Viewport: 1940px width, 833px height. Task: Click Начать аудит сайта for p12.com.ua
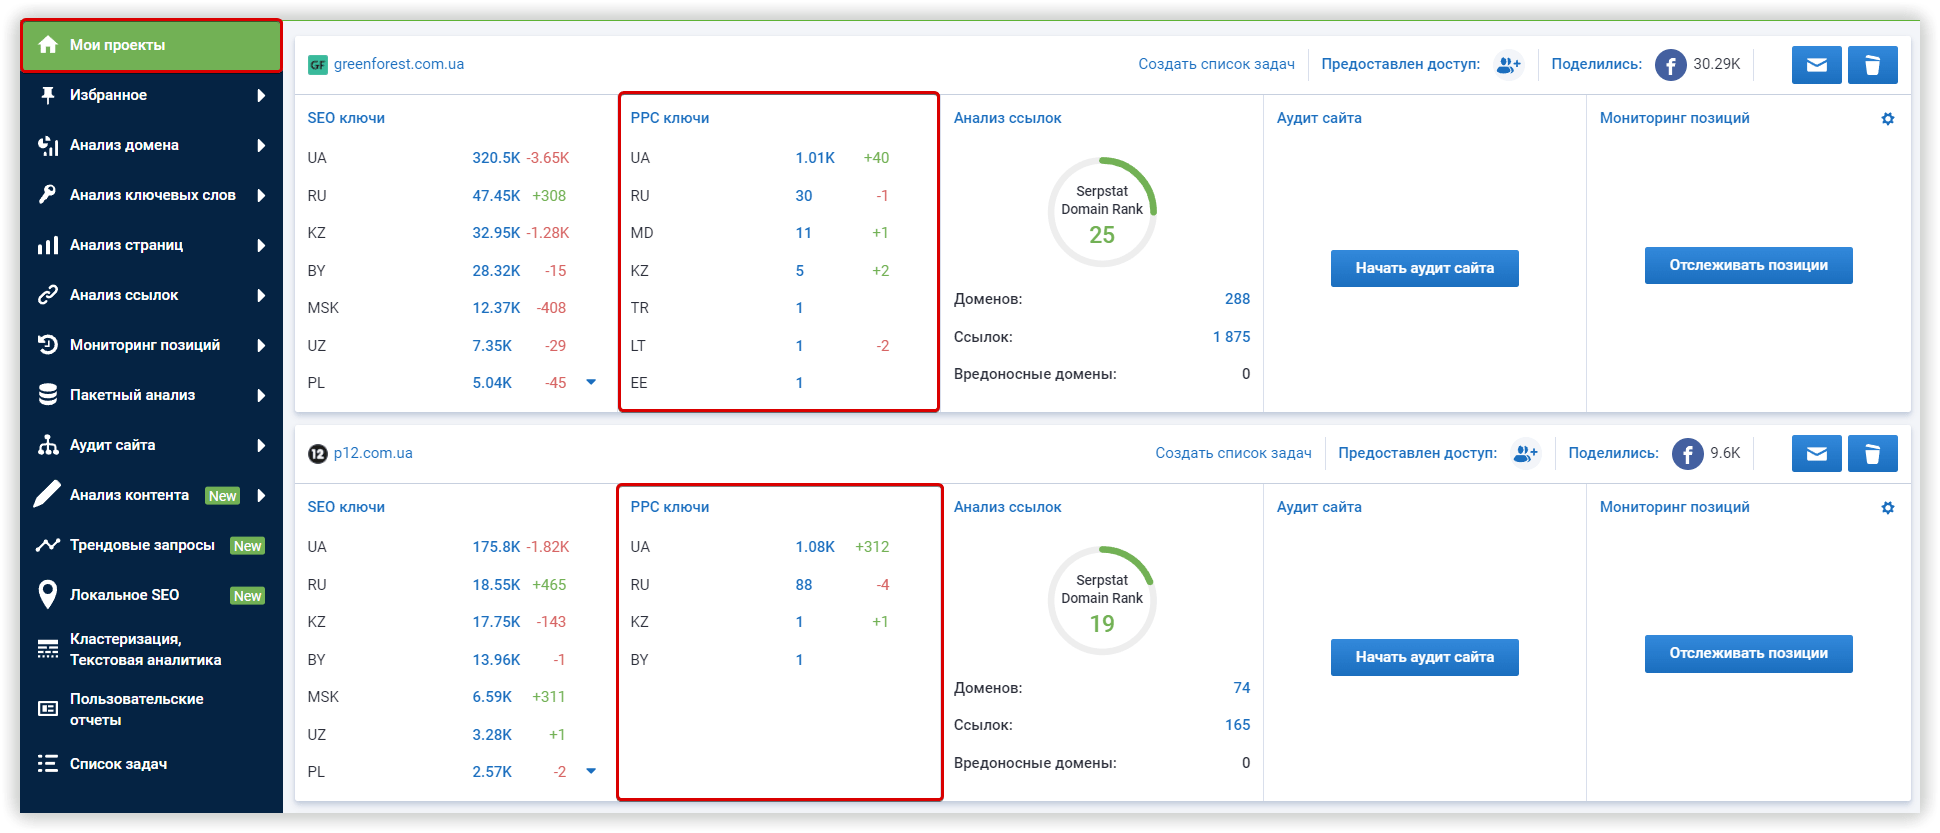[x=1424, y=657]
